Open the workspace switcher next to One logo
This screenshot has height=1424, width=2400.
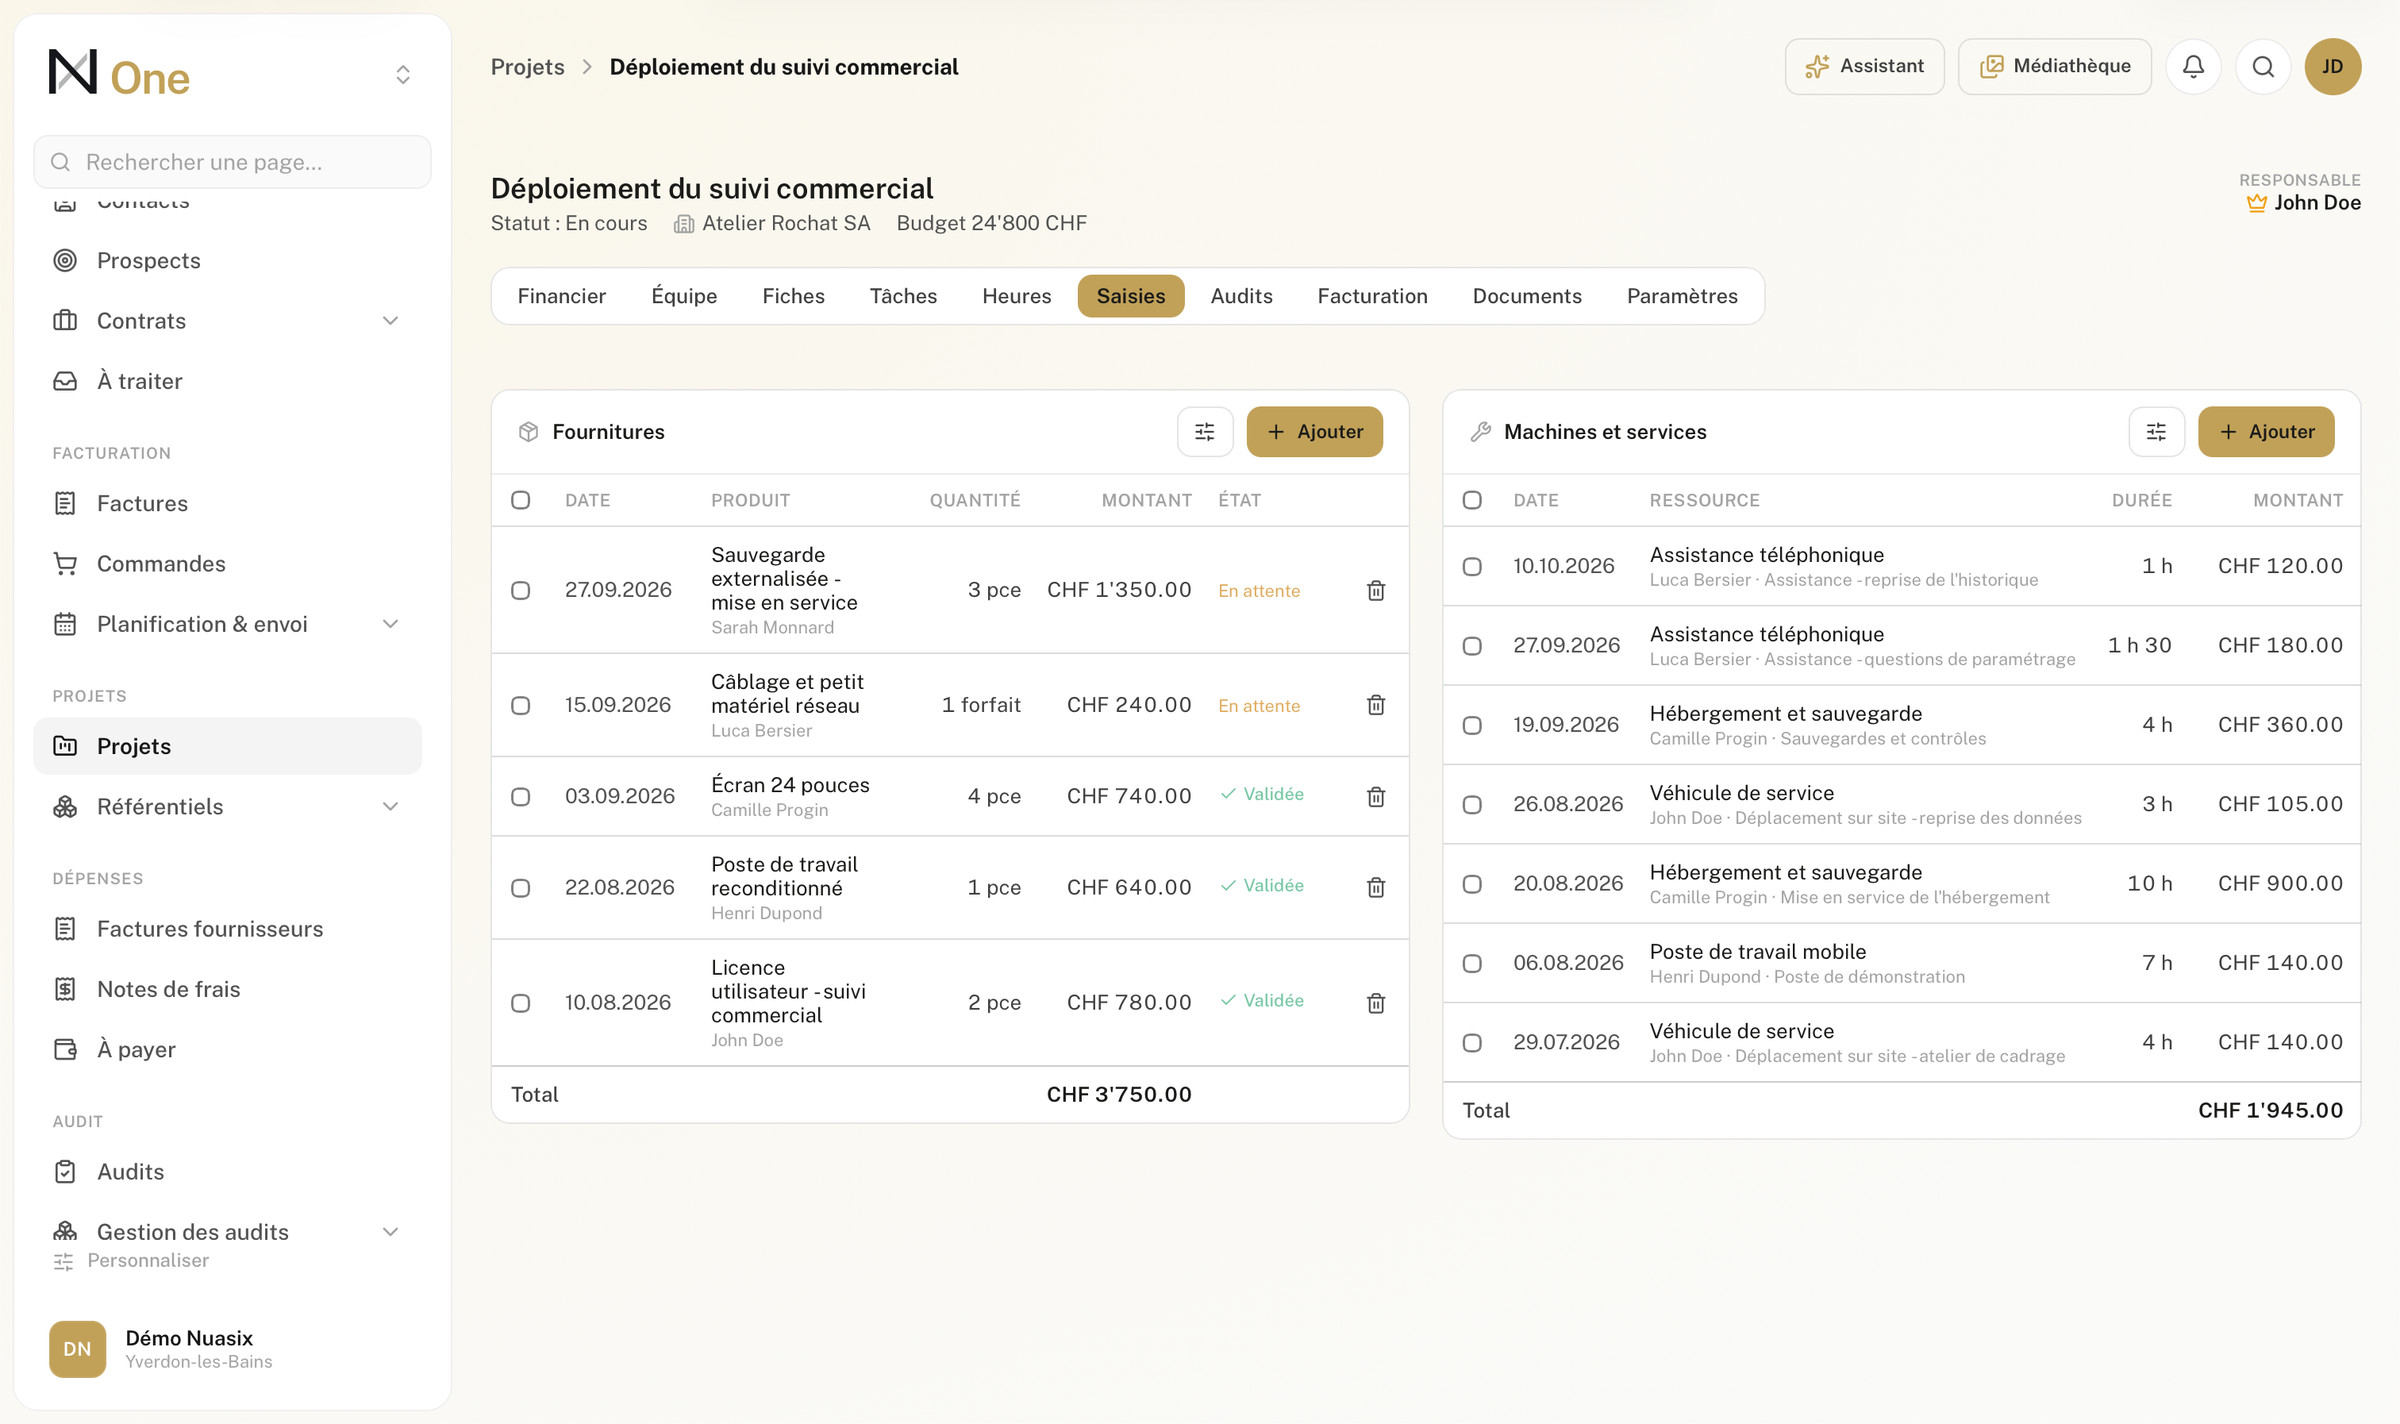tap(403, 75)
